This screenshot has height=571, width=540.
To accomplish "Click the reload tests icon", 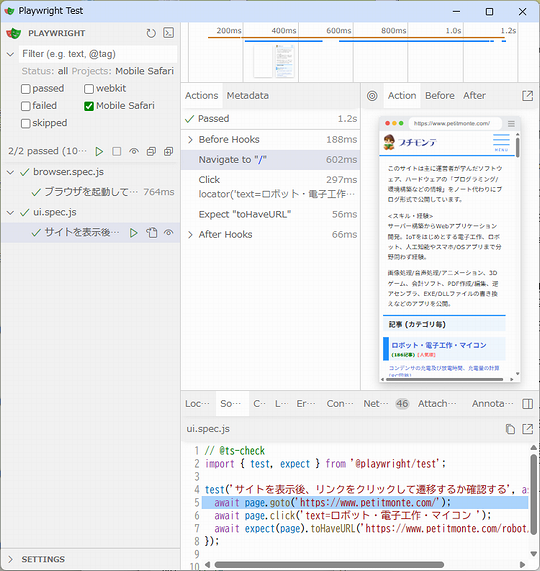I will [151, 33].
